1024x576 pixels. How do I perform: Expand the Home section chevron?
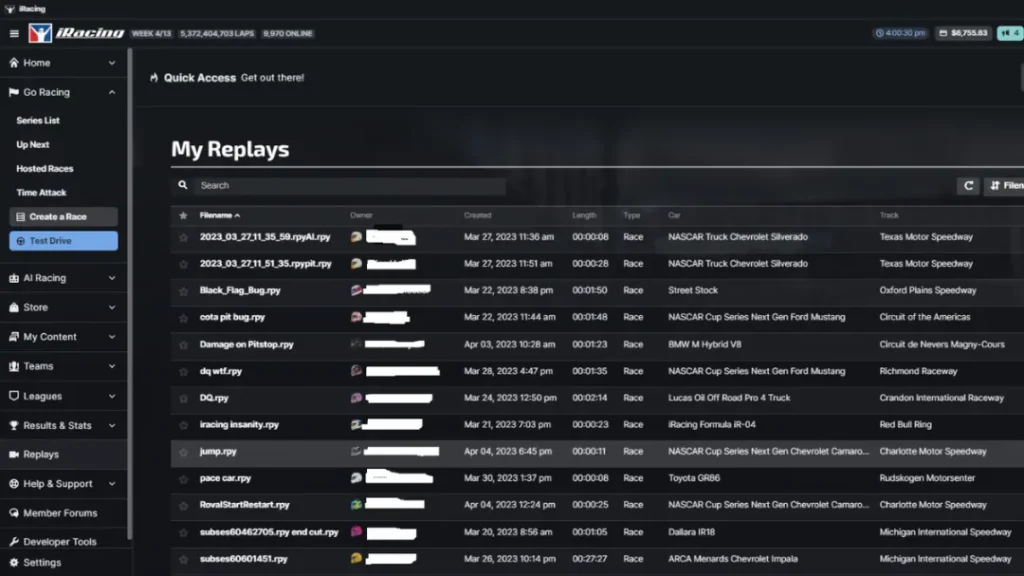[112, 63]
